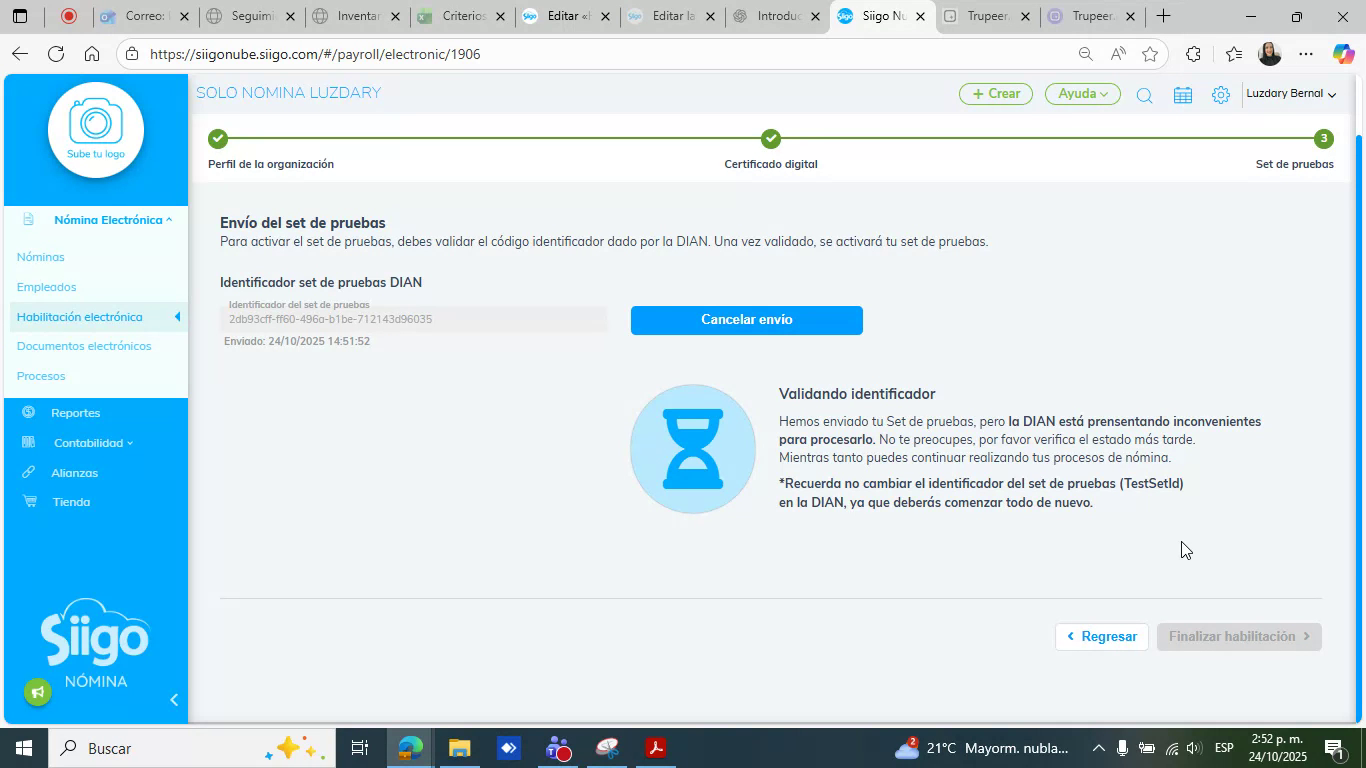Open Procesos in the sidebar
Screen dimensions: 1366x768
[41, 376]
